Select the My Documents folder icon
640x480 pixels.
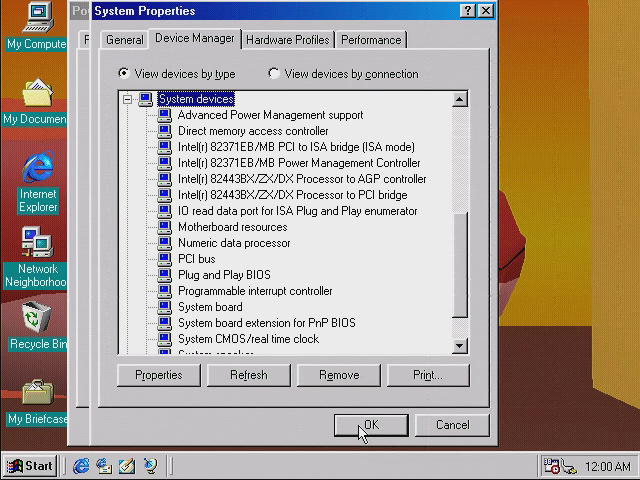pos(37,93)
